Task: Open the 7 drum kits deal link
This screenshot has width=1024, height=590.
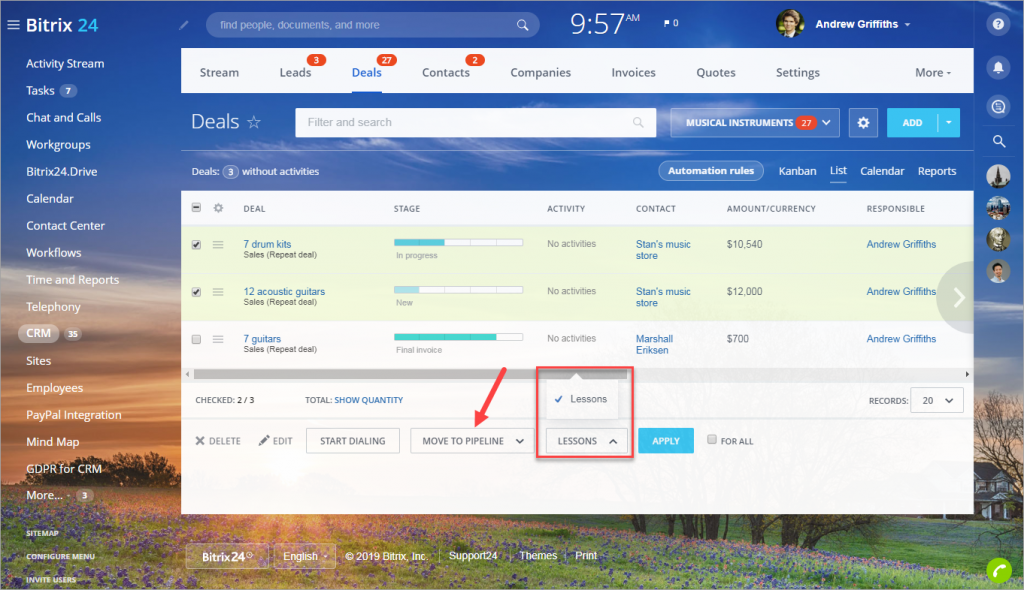Action: pos(267,244)
